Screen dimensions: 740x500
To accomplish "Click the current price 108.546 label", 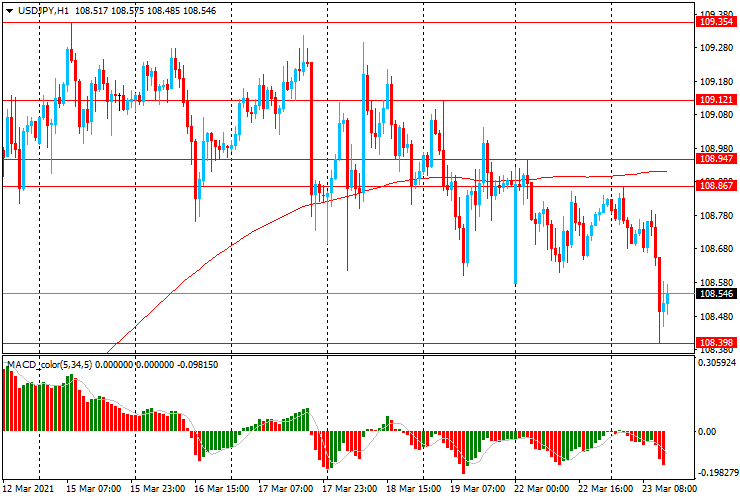I will coord(716,294).
